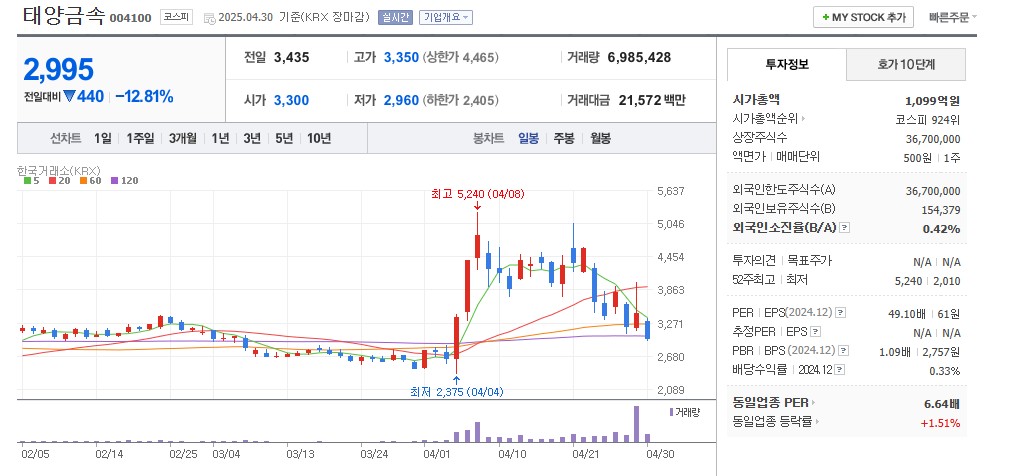Select the 10년 line chart period
The image size is (1009, 476).
tap(319, 138)
